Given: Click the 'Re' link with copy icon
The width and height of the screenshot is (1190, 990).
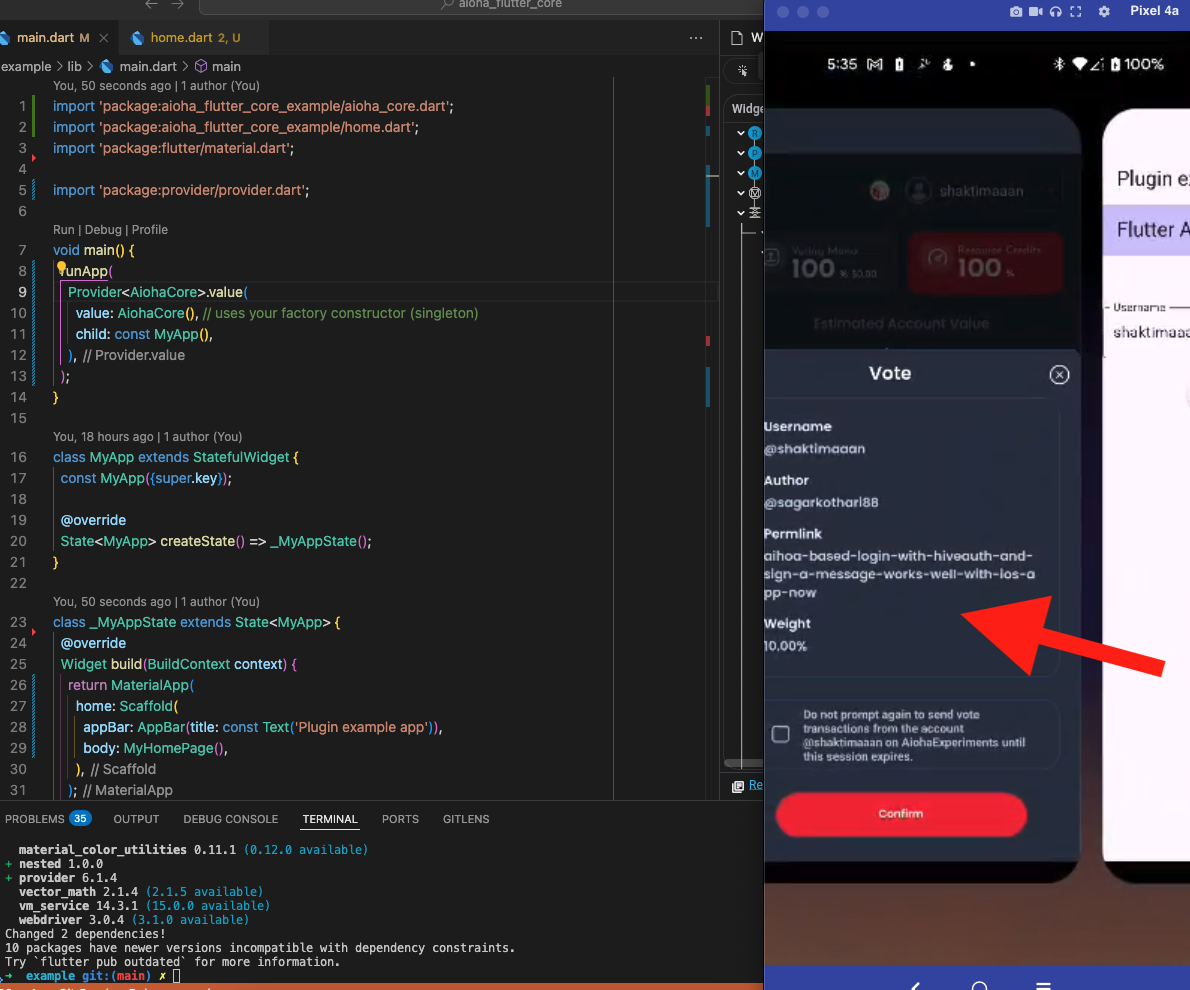Looking at the screenshot, I should pyautogui.click(x=748, y=786).
